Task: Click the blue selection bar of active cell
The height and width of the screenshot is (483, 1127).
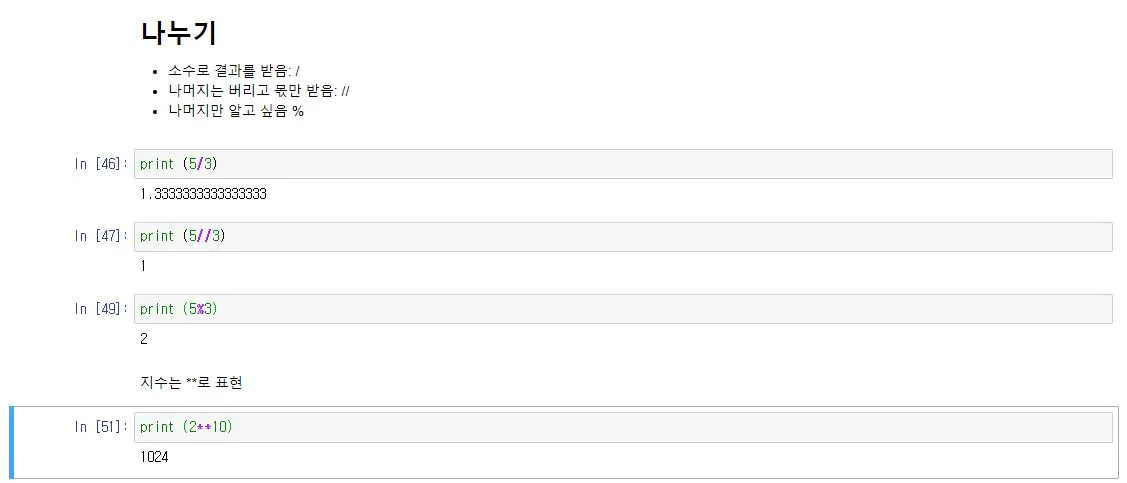Action: 11,442
